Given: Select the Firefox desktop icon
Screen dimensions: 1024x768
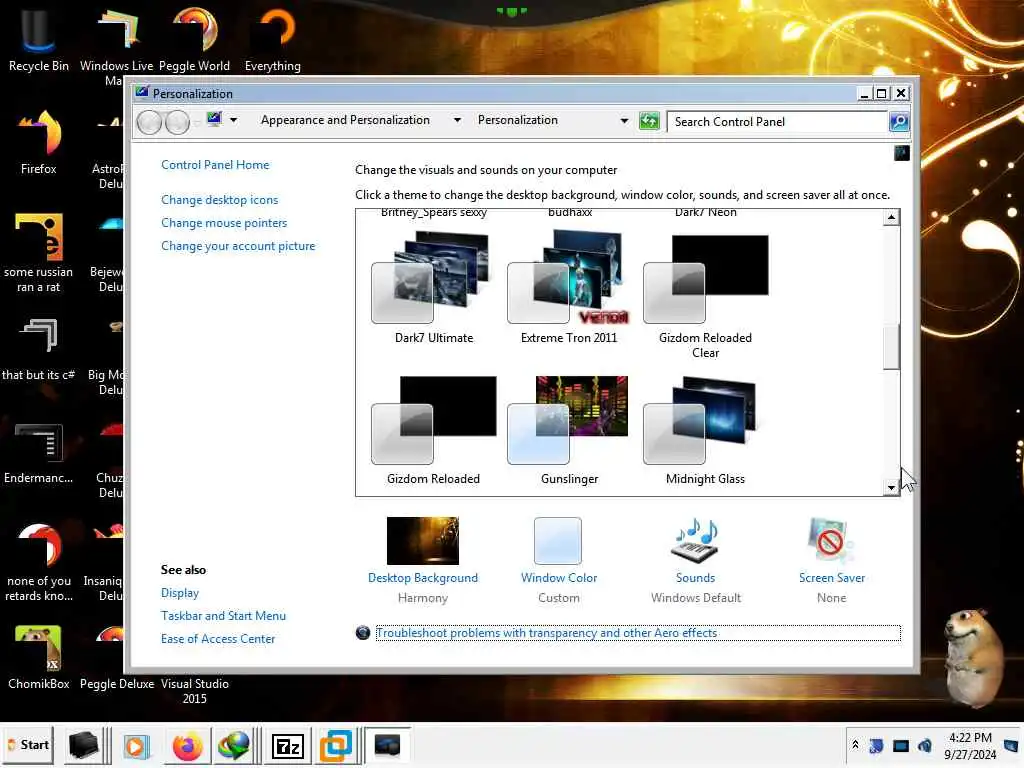Looking at the screenshot, I should pos(39,142).
